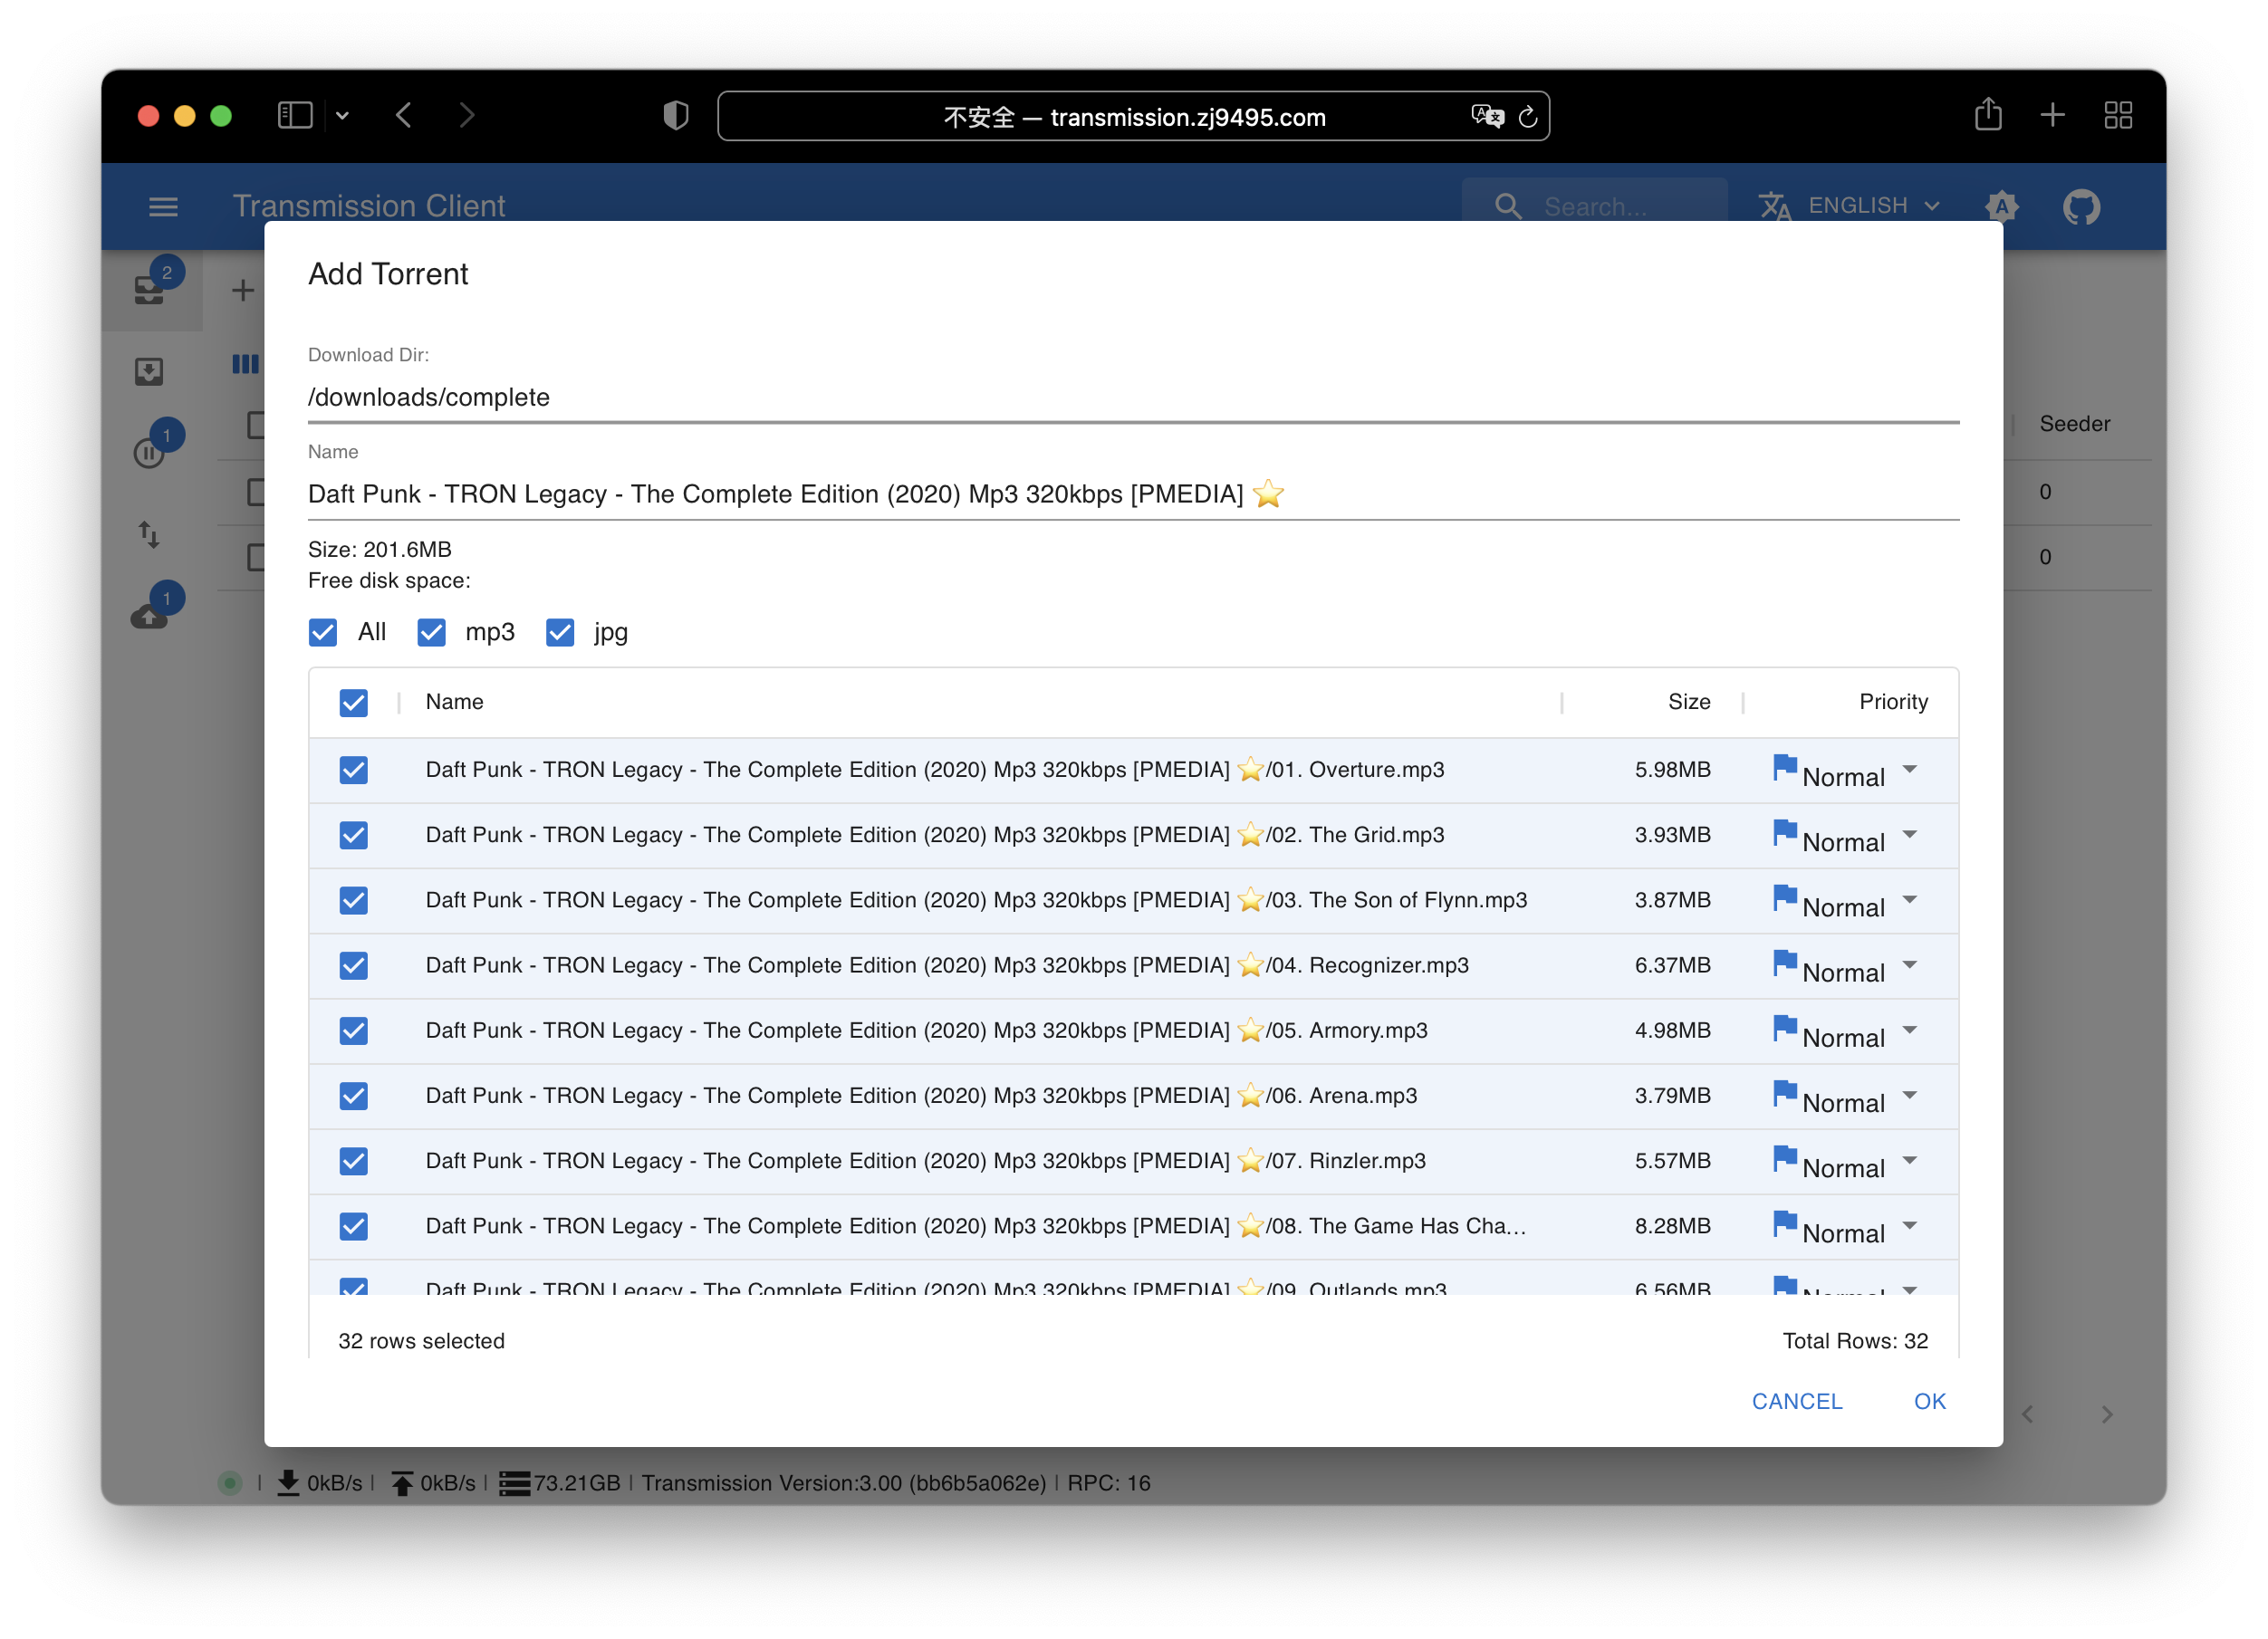This screenshot has width=2268, height=1639.
Task: Click the page translate icon in address bar
Action: [x=1487, y=116]
